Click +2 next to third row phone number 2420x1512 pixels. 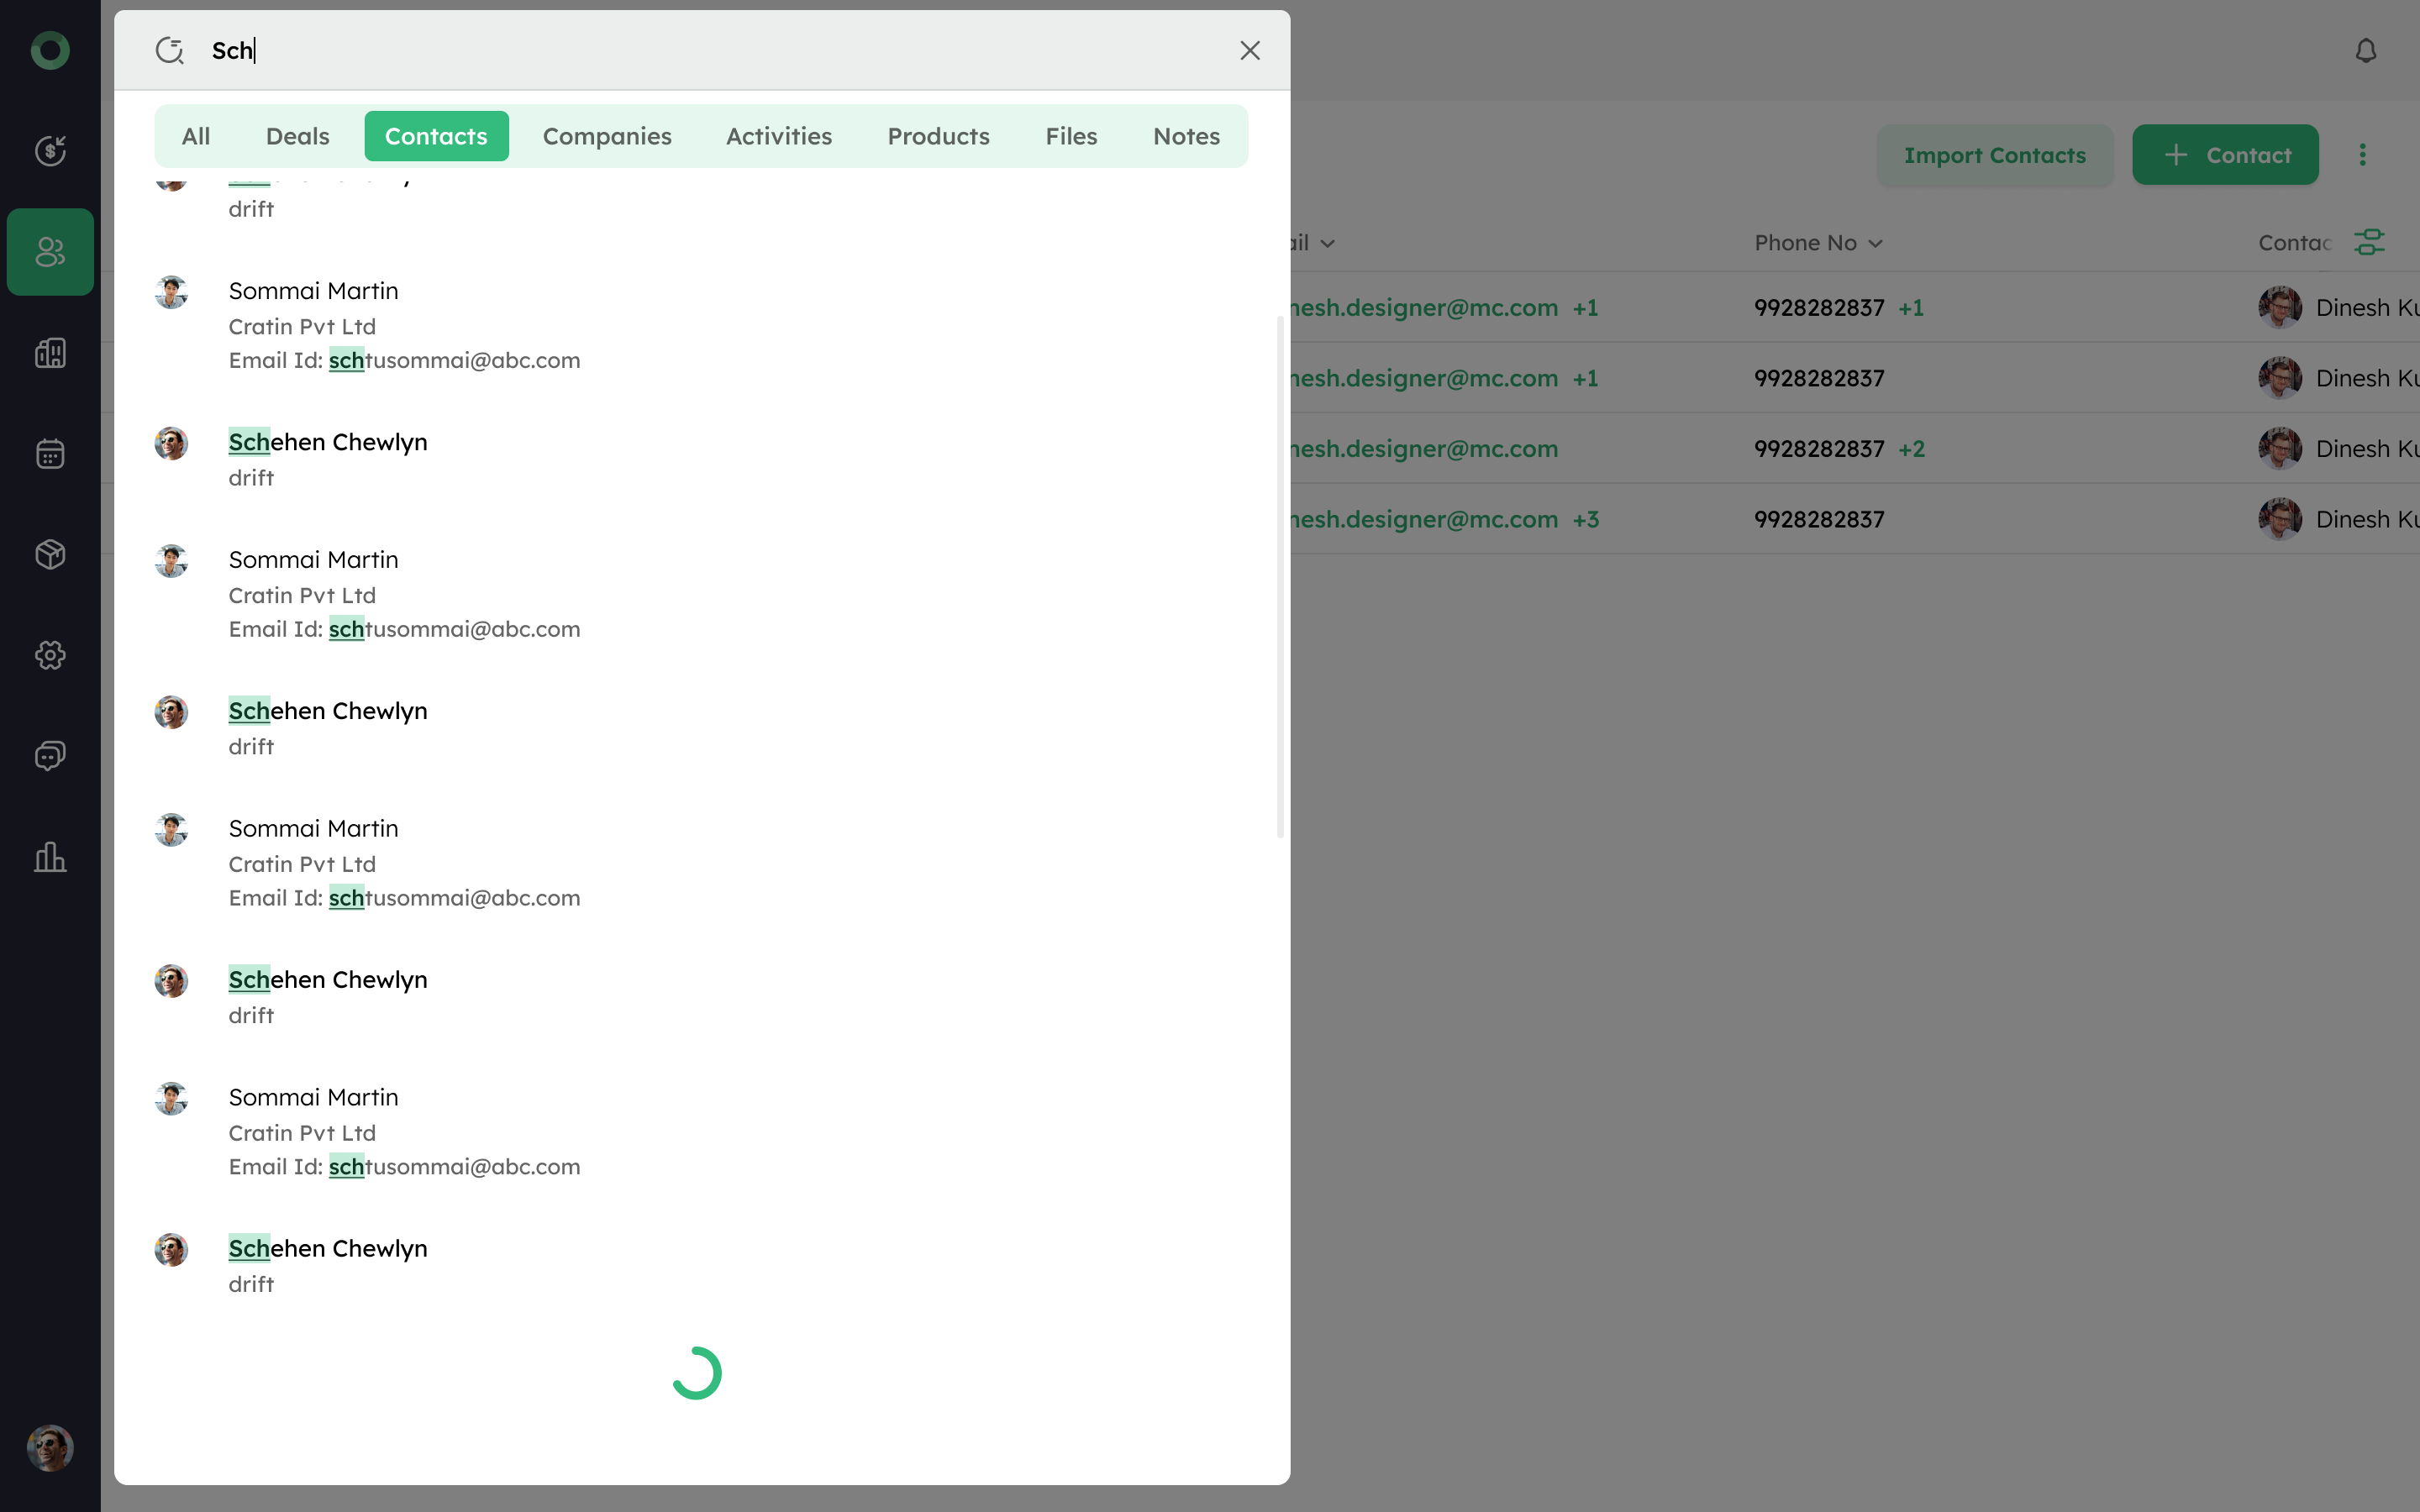coord(1911,449)
